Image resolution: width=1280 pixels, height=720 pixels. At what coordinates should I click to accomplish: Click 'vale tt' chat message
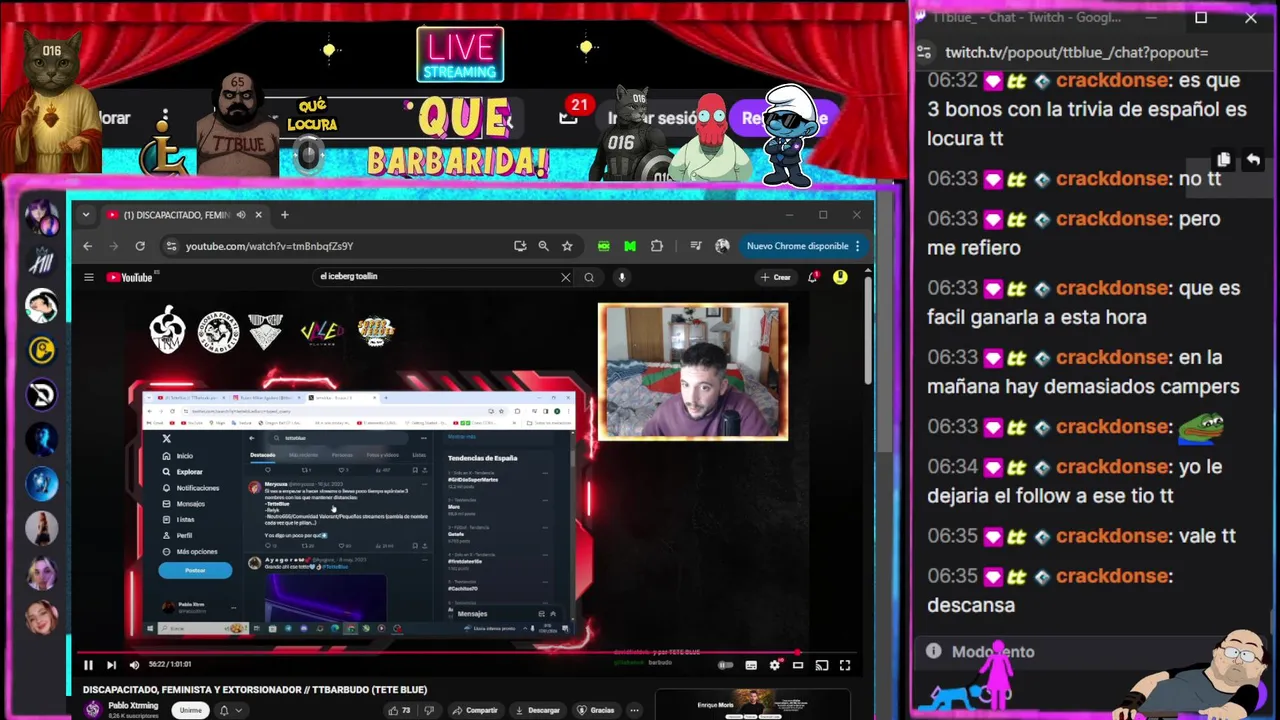click(x=1207, y=536)
